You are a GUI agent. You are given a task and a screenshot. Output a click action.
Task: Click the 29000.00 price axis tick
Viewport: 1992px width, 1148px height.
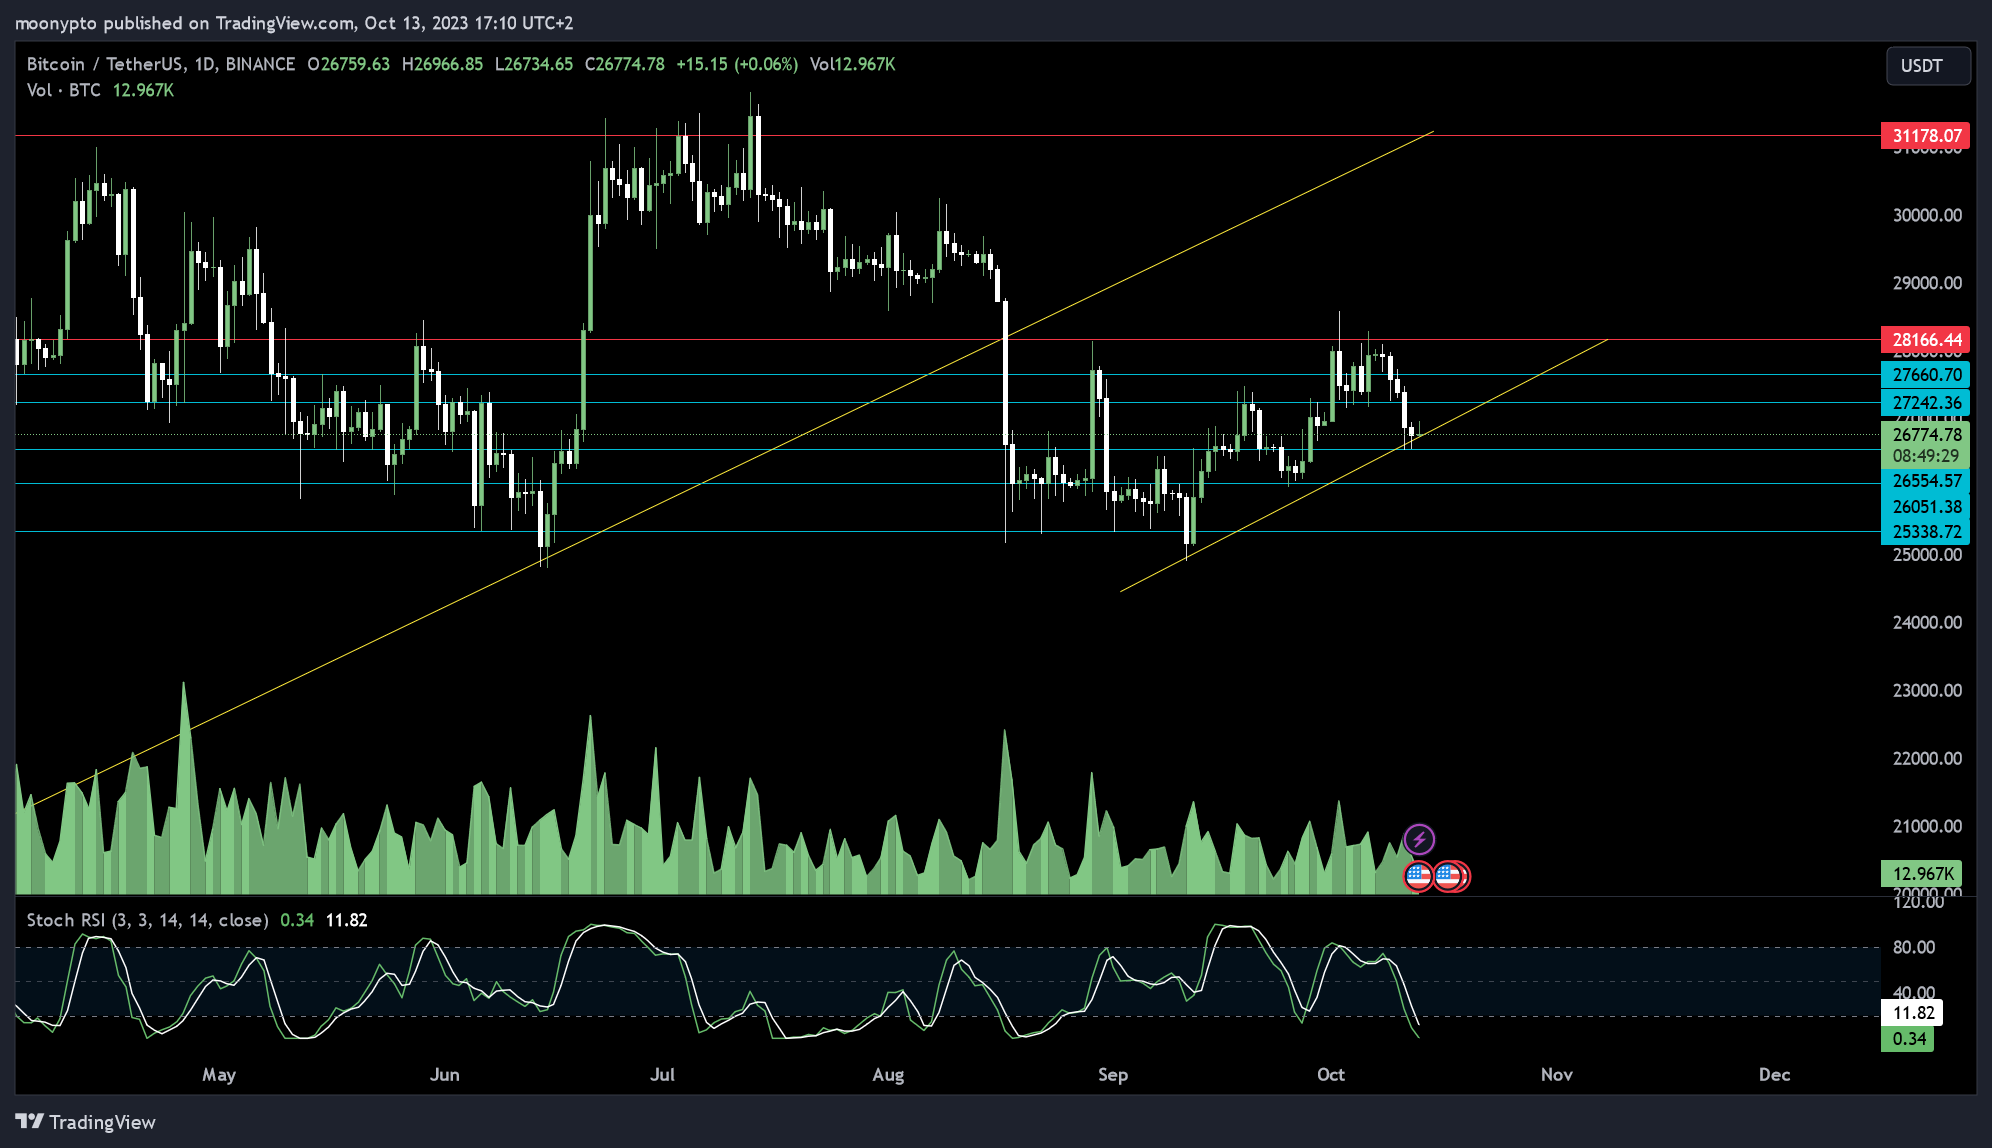pyautogui.click(x=1927, y=283)
